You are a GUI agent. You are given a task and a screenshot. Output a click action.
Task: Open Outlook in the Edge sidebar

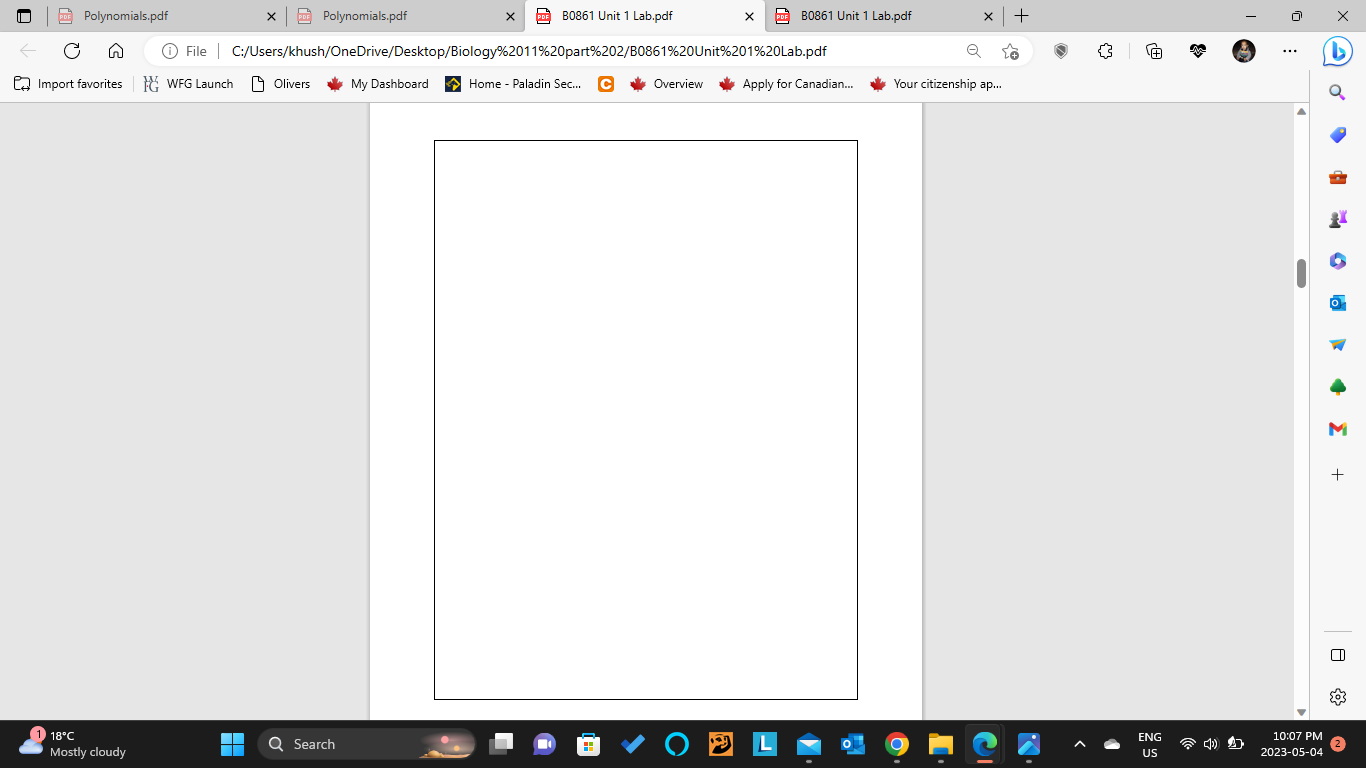click(1337, 303)
